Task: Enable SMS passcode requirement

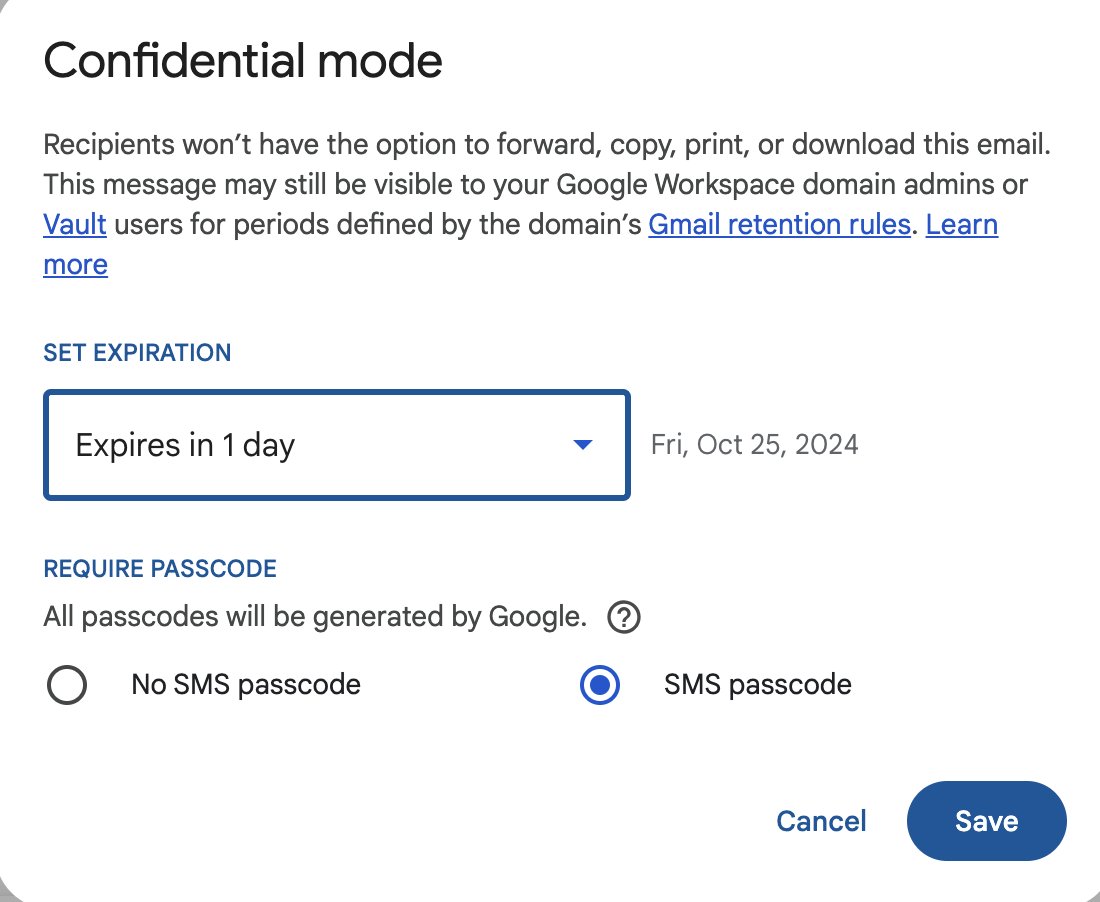Action: [x=599, y=685]
